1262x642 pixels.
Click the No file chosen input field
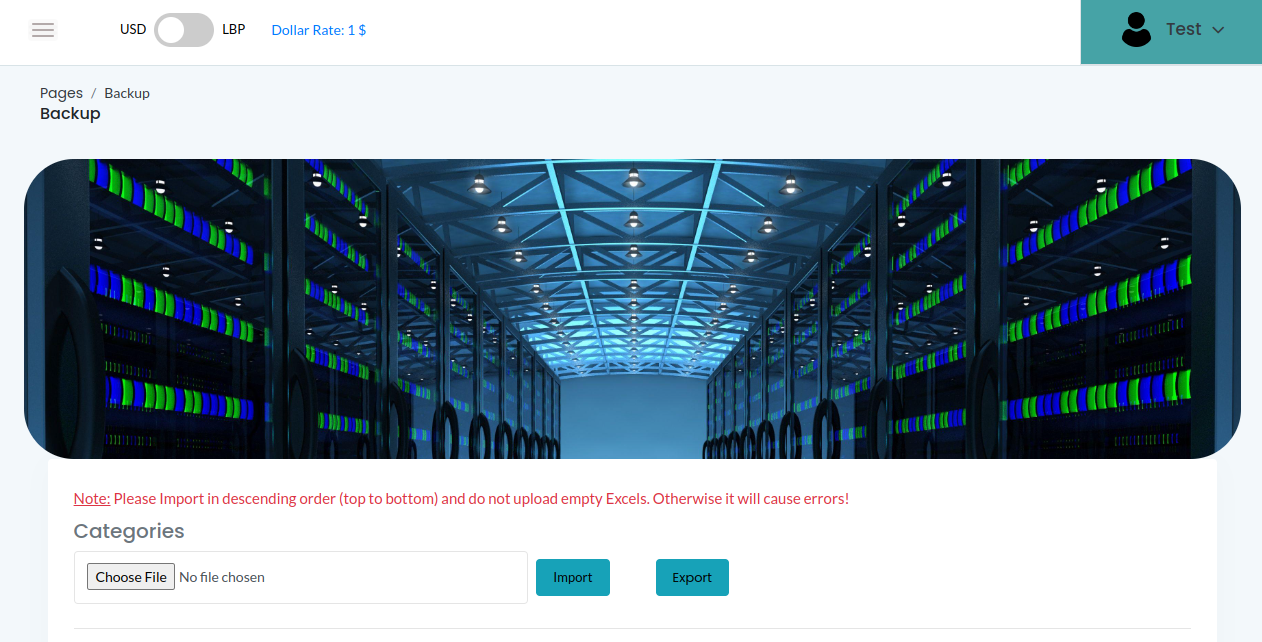tap(300, 577)
